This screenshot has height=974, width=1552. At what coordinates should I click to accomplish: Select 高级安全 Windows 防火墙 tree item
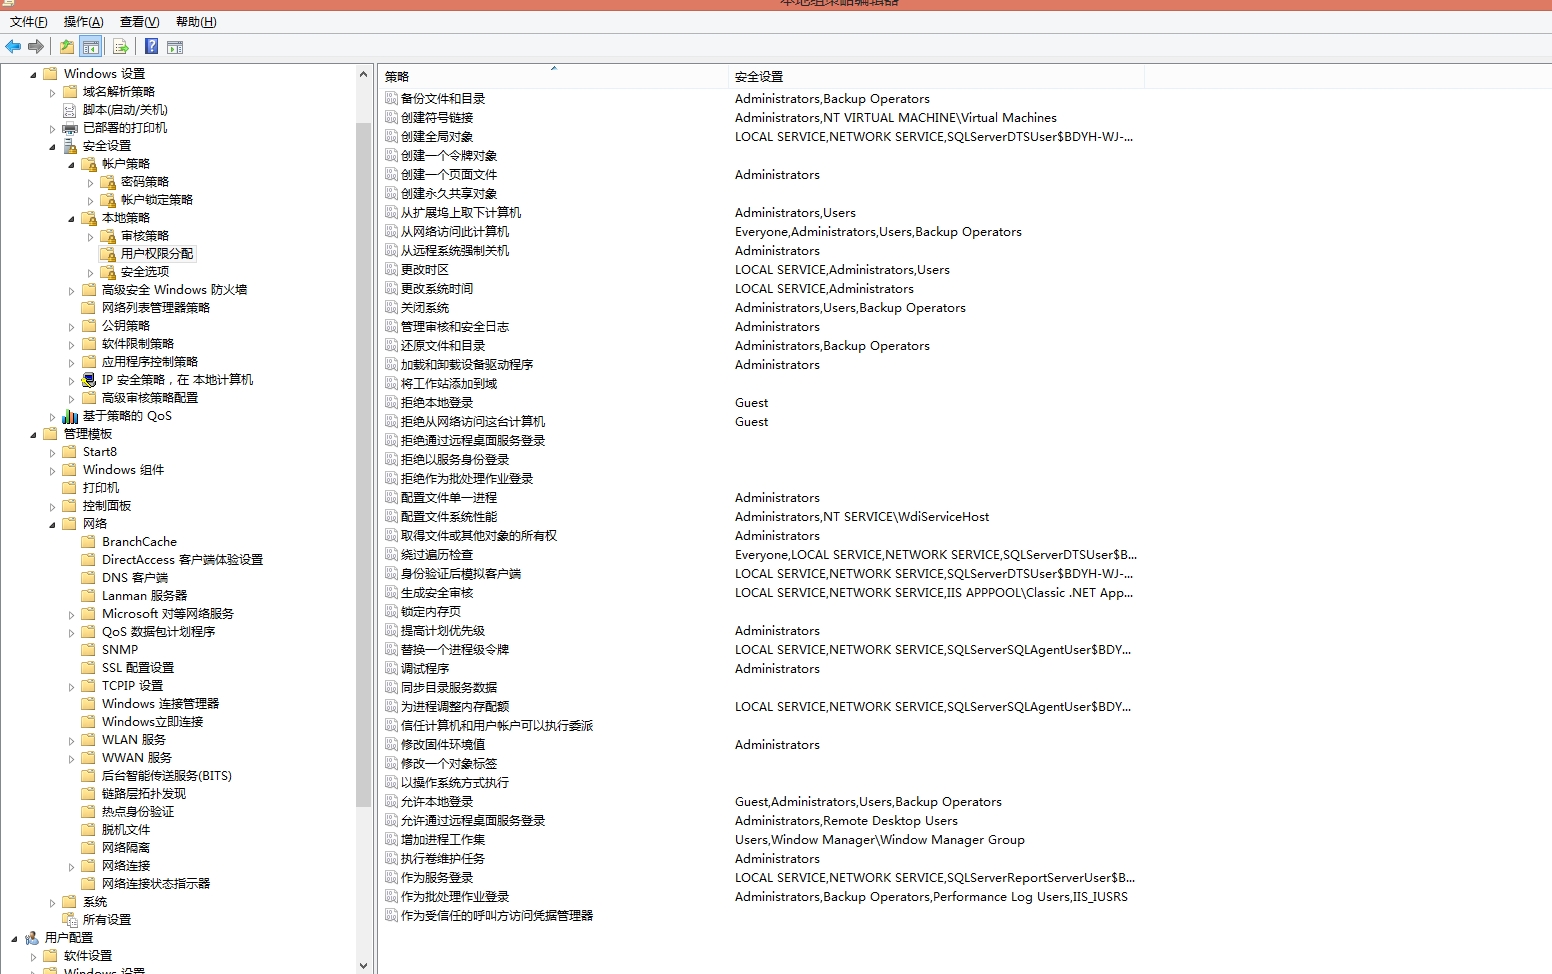tap(174, 290)
